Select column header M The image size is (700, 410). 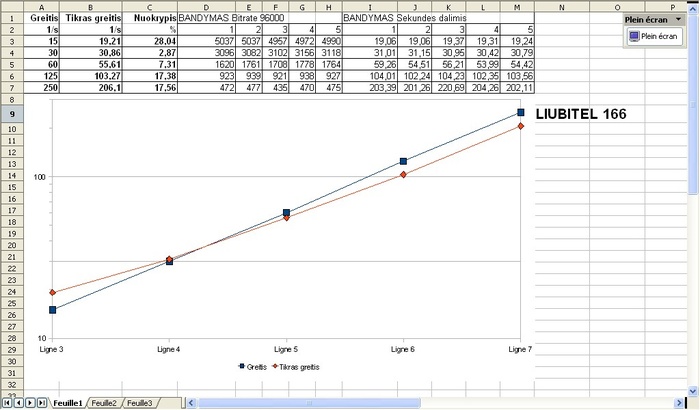click(517, 6)
